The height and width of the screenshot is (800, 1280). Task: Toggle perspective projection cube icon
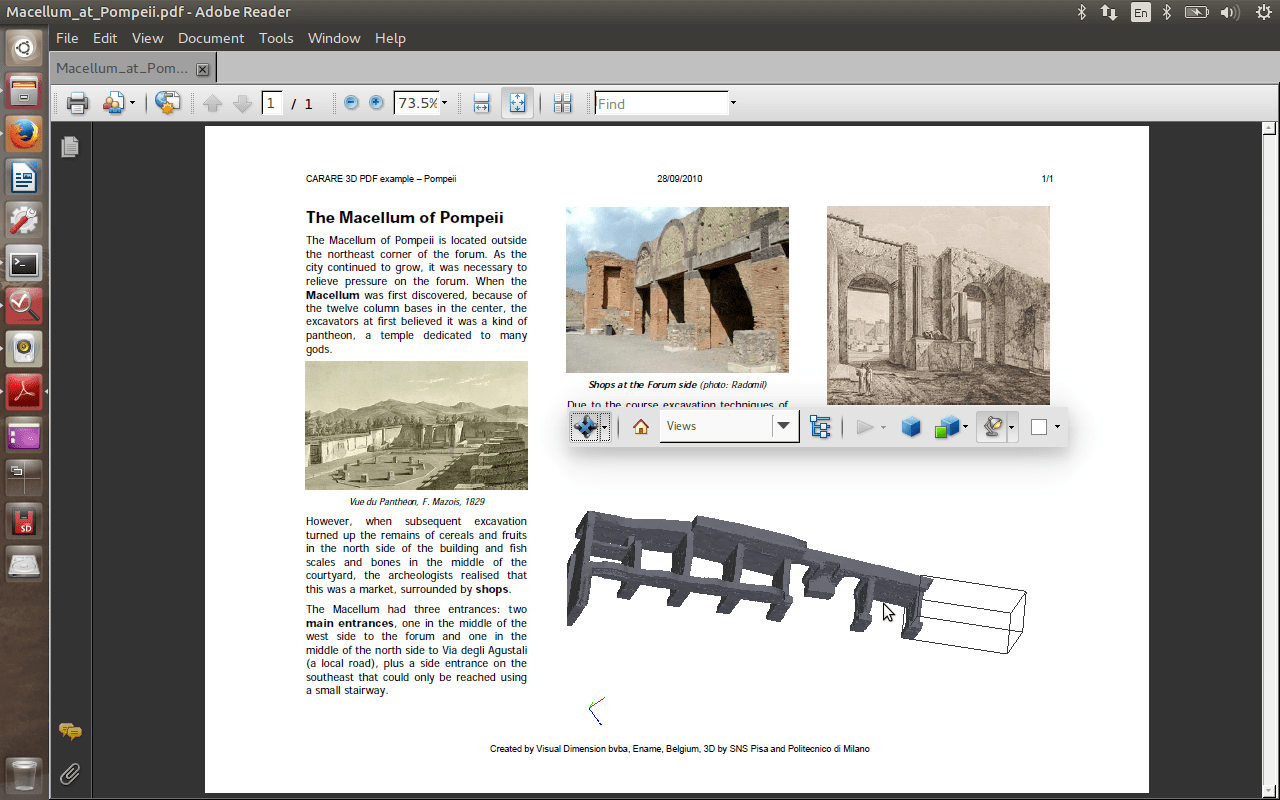910,427
